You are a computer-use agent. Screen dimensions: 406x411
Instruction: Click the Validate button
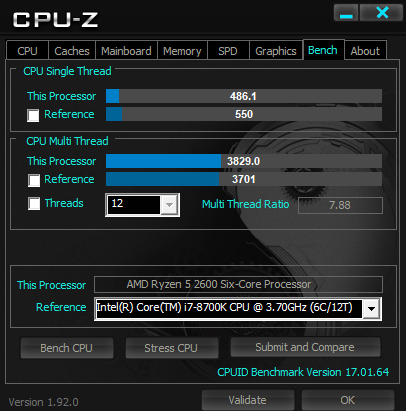tap(248, 400)
